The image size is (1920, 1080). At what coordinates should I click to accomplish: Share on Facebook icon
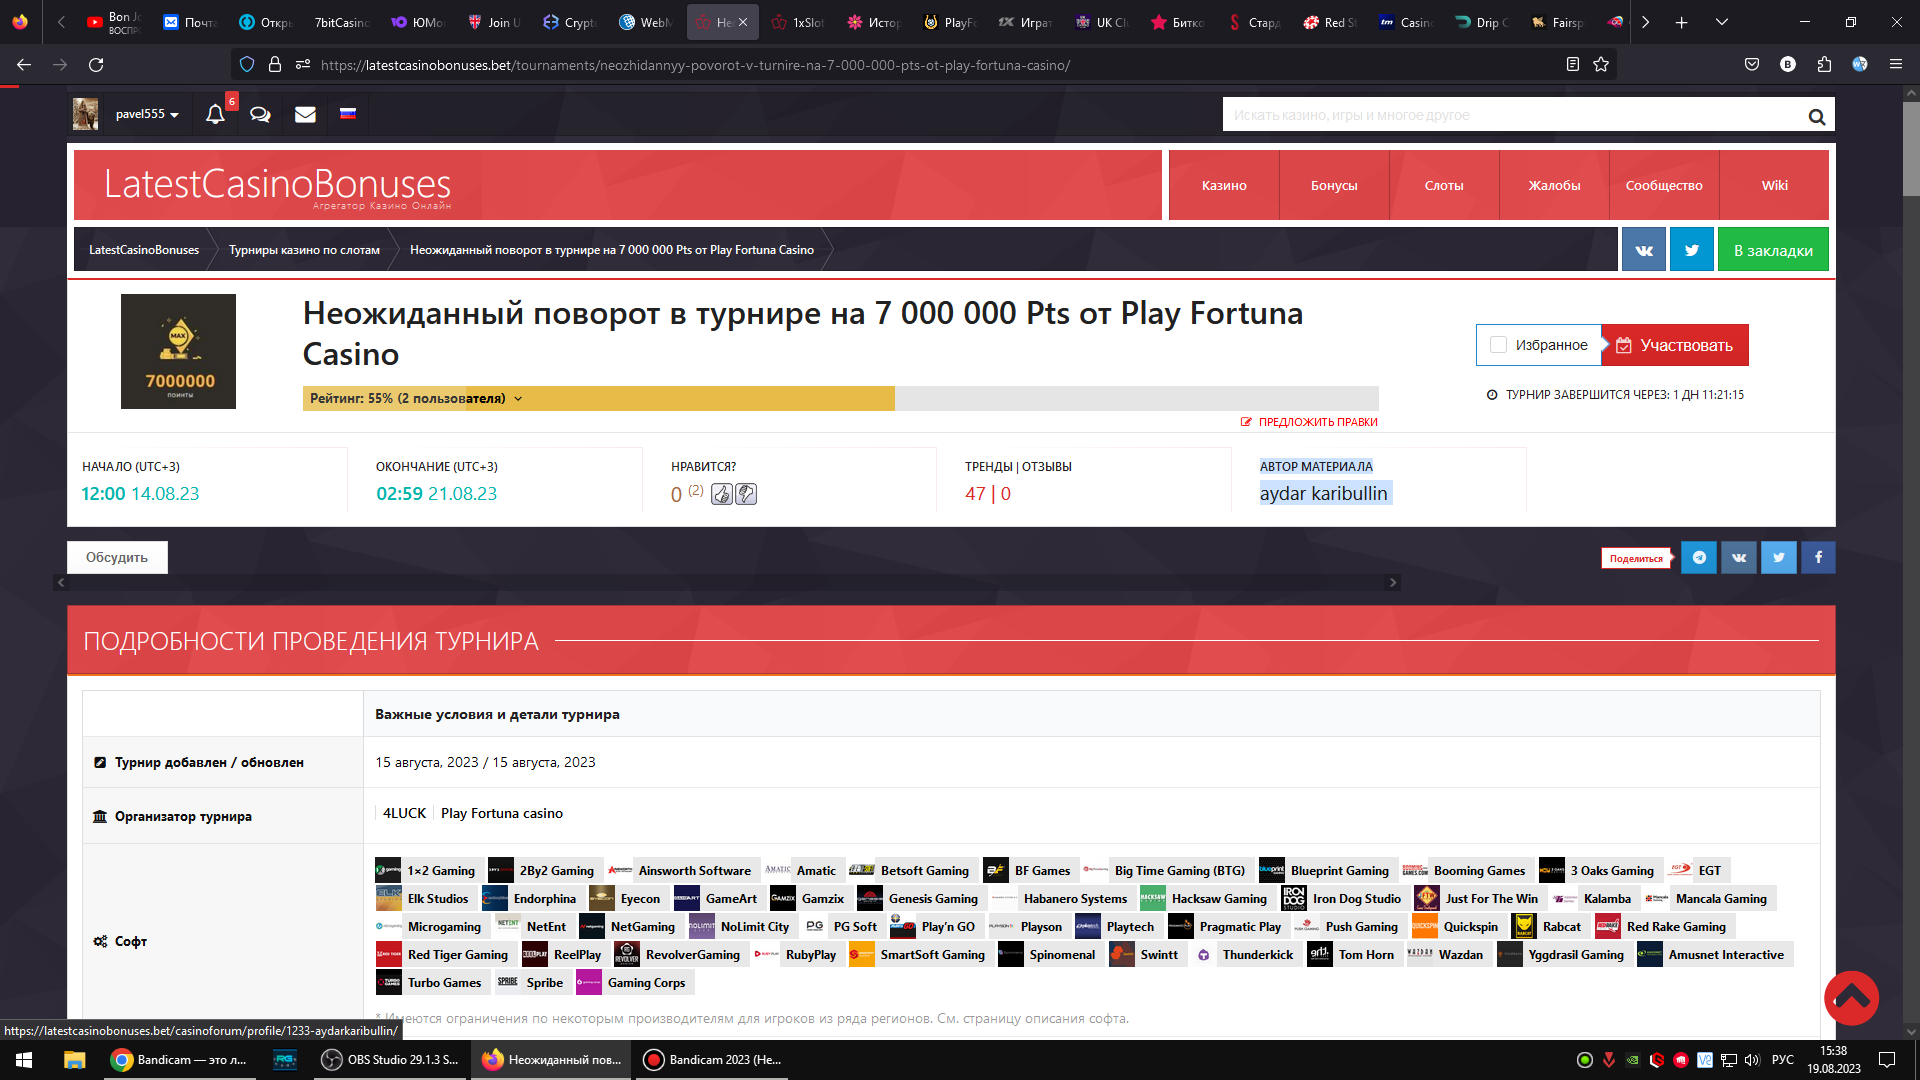[1818, 557]
